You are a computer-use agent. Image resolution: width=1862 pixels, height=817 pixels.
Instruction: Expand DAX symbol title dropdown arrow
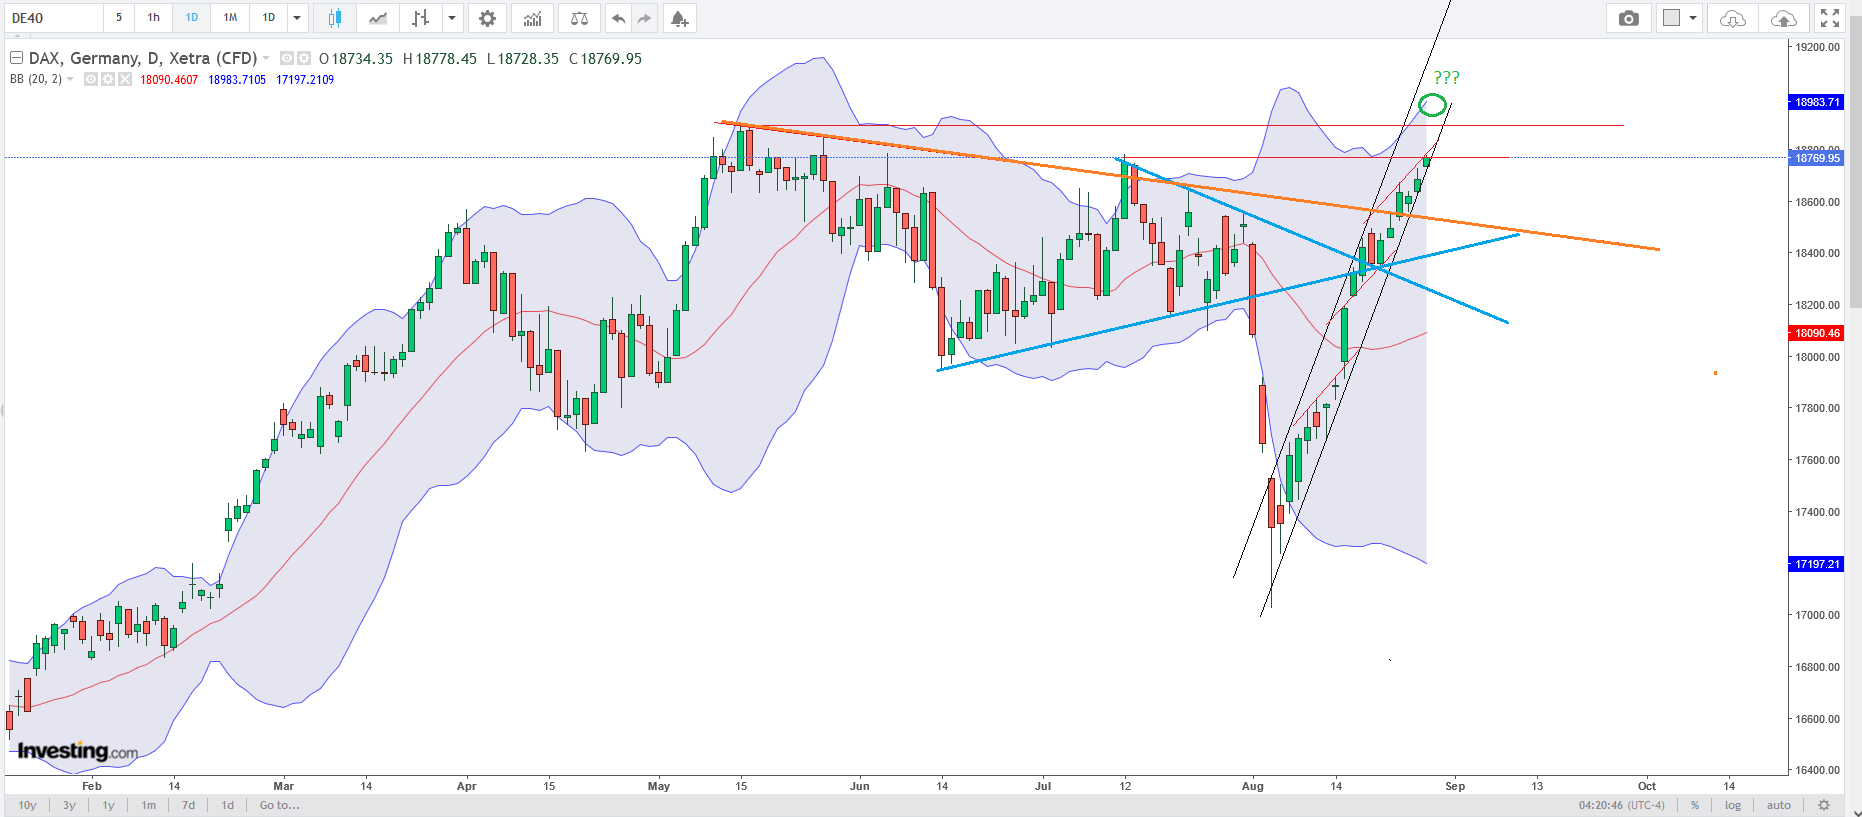[x=266, y=58]
